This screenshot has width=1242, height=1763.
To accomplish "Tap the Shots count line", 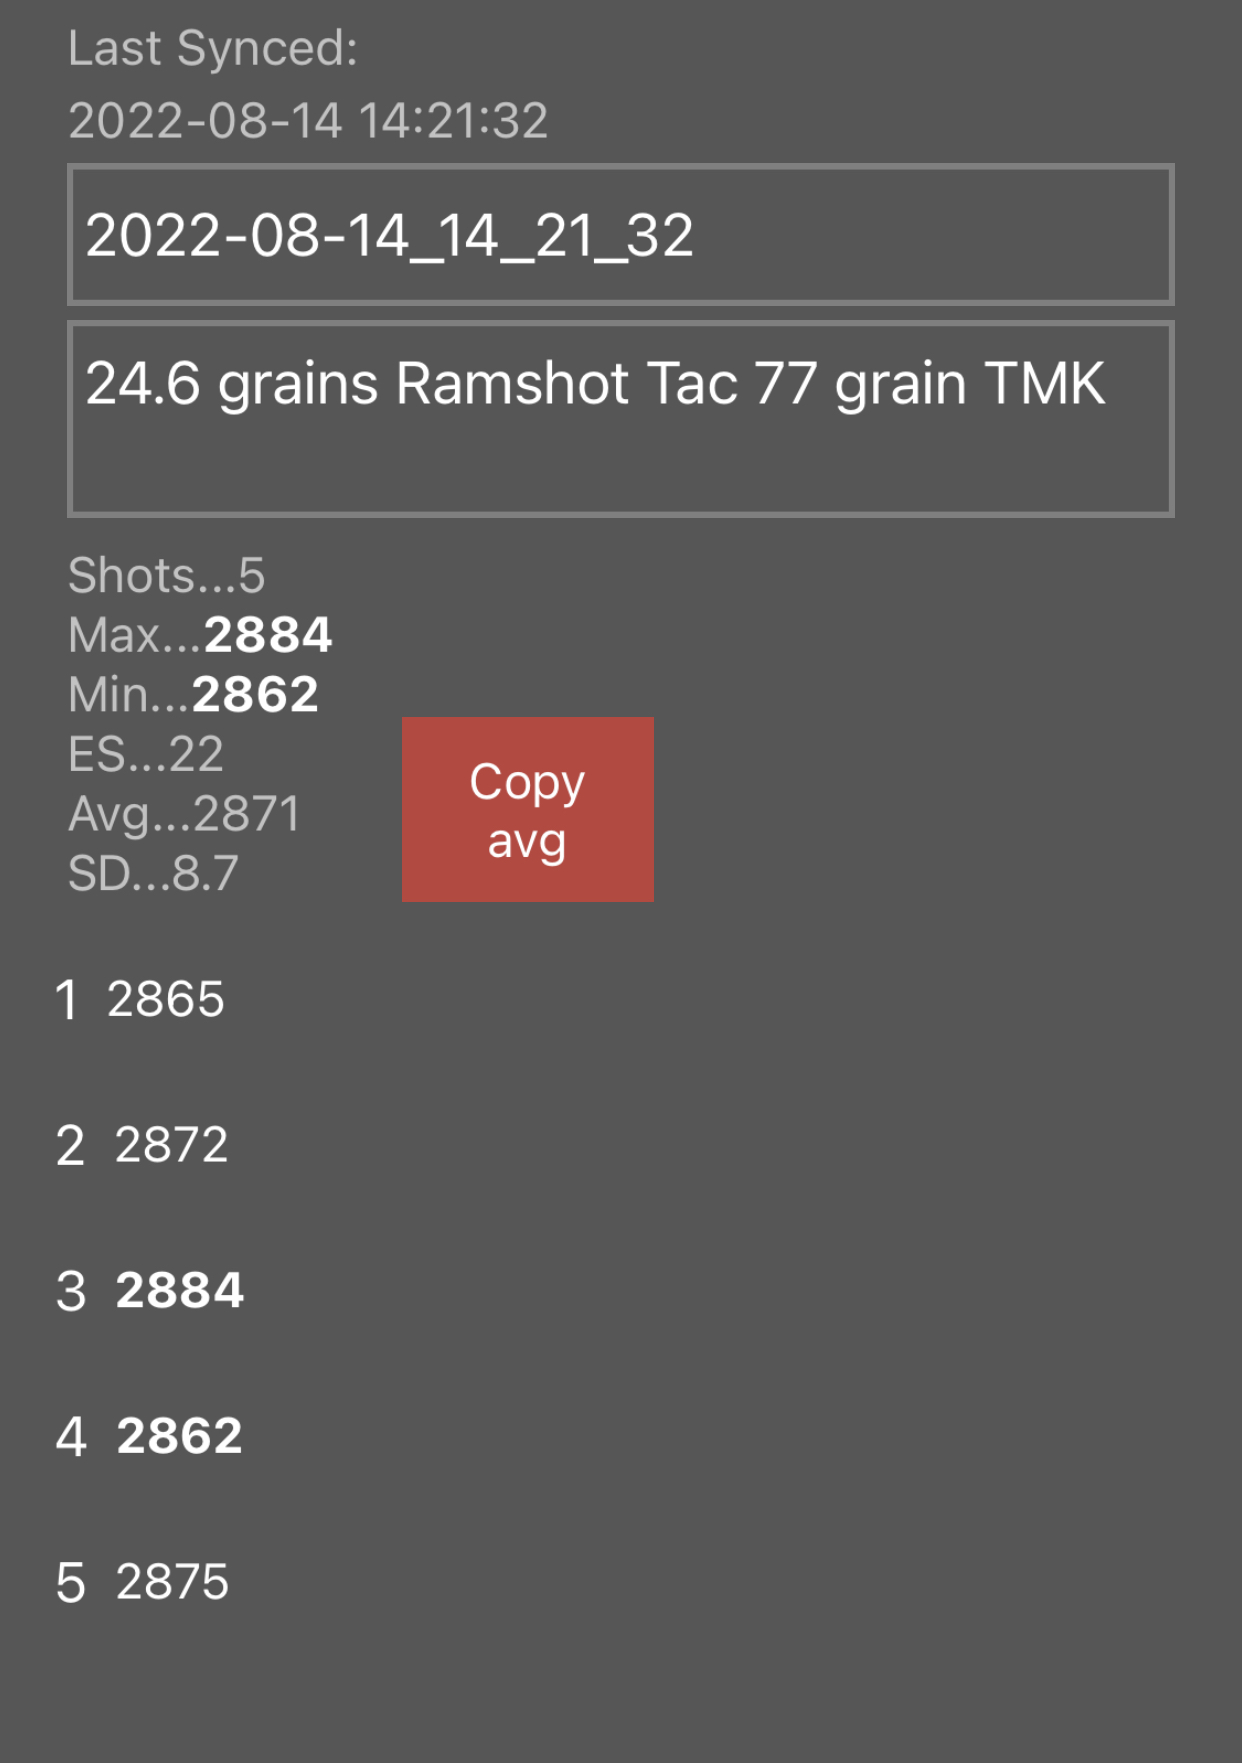I will pyautogui.click(x=166, y=575).
